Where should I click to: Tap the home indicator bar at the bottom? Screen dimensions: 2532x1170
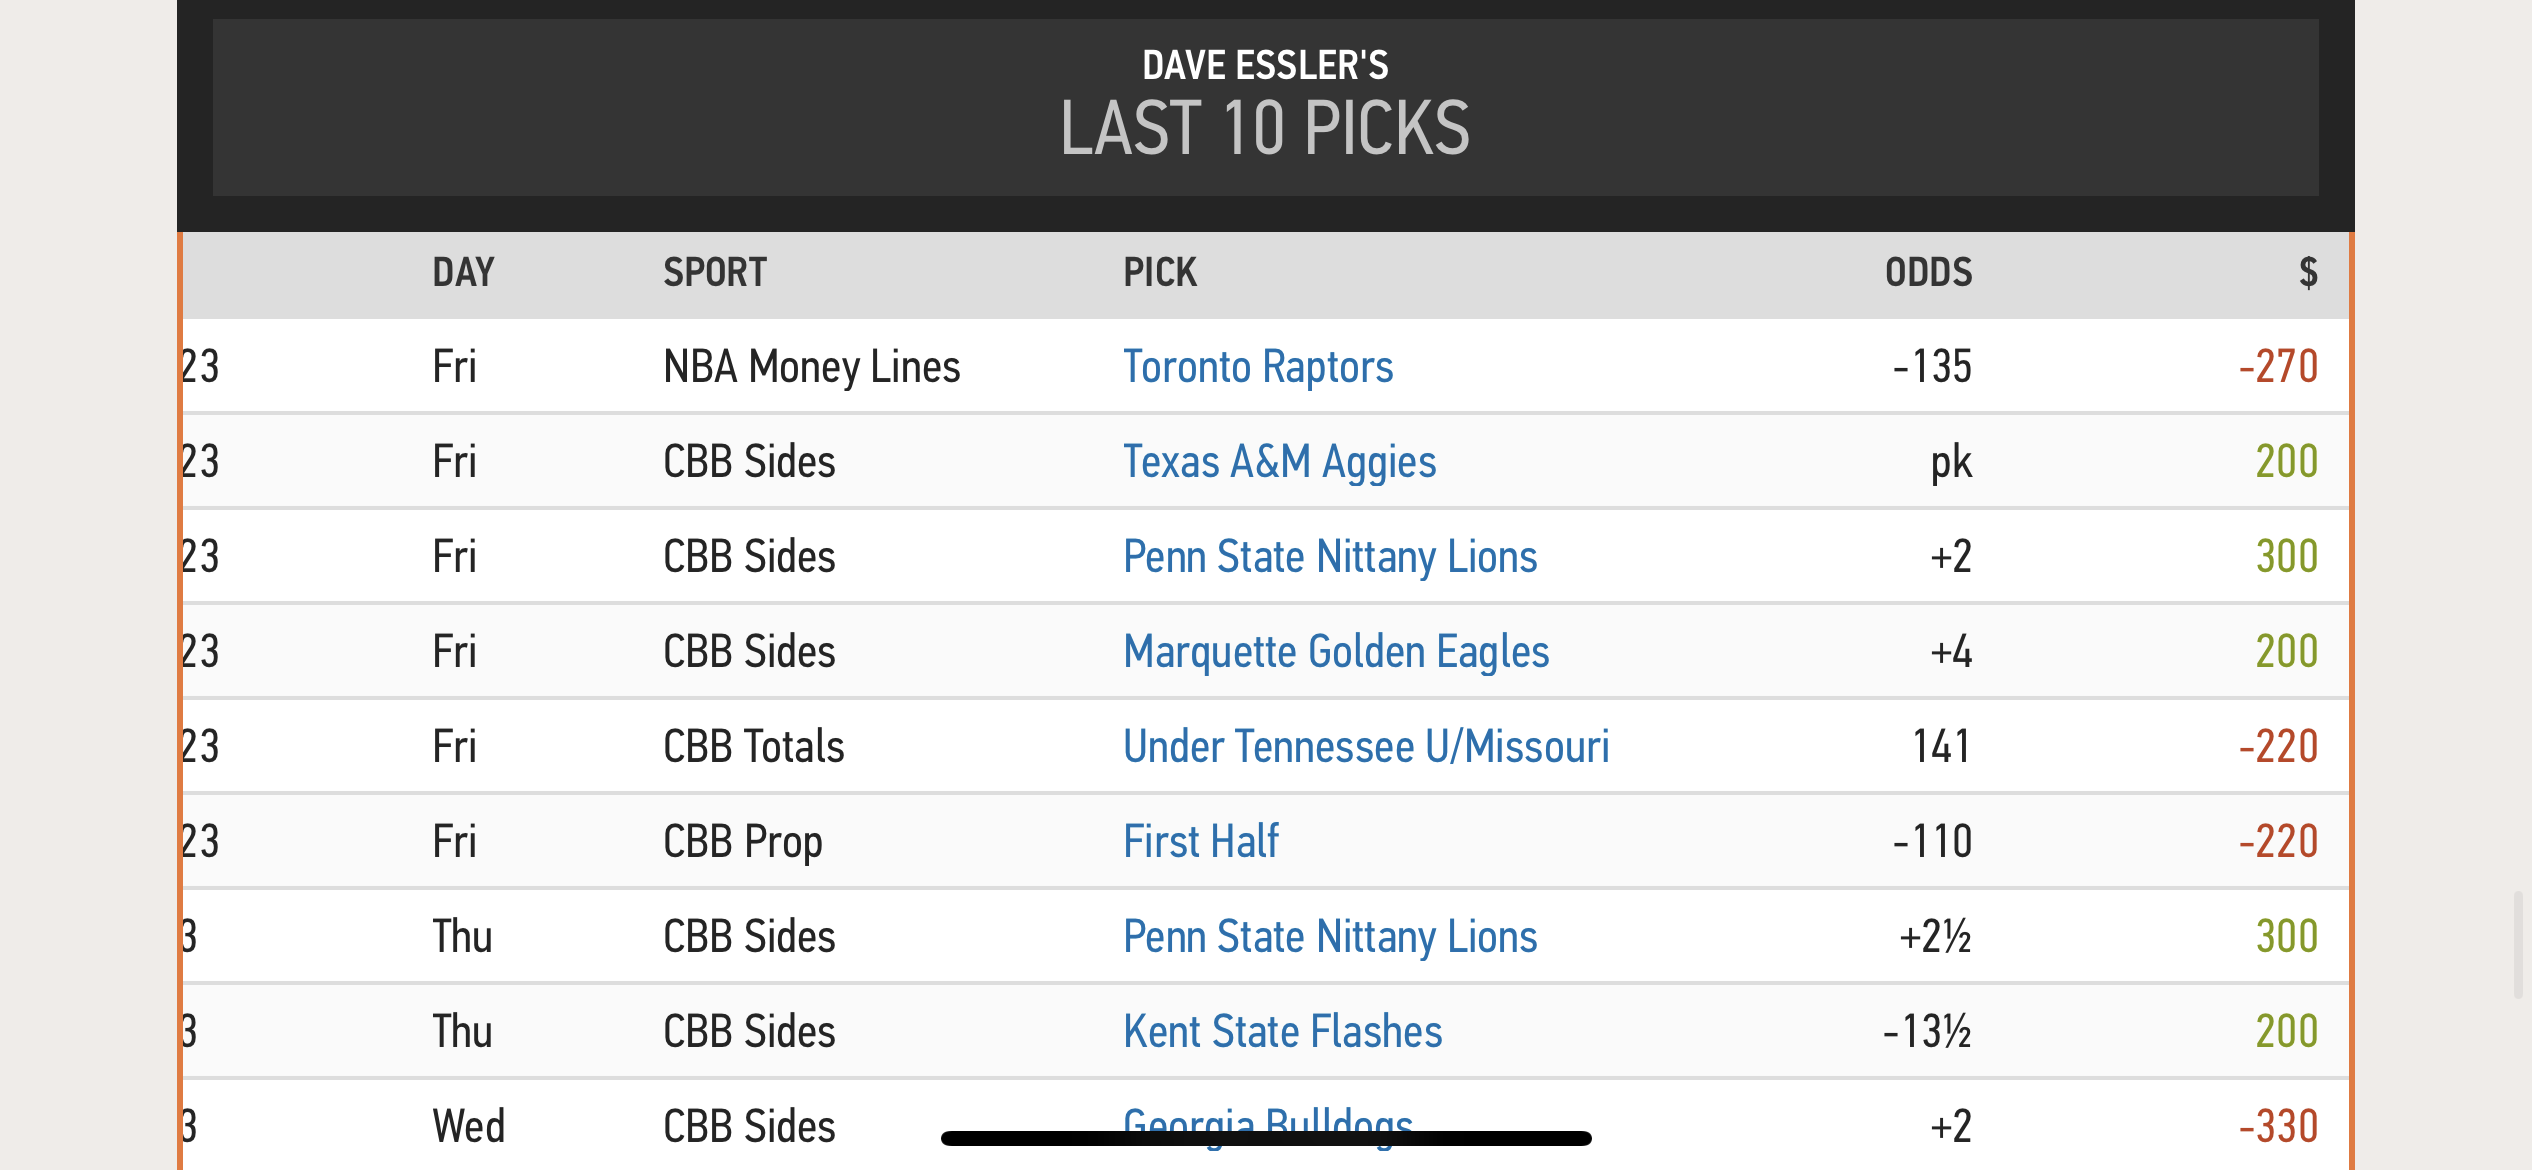tap(1265, 1138)
